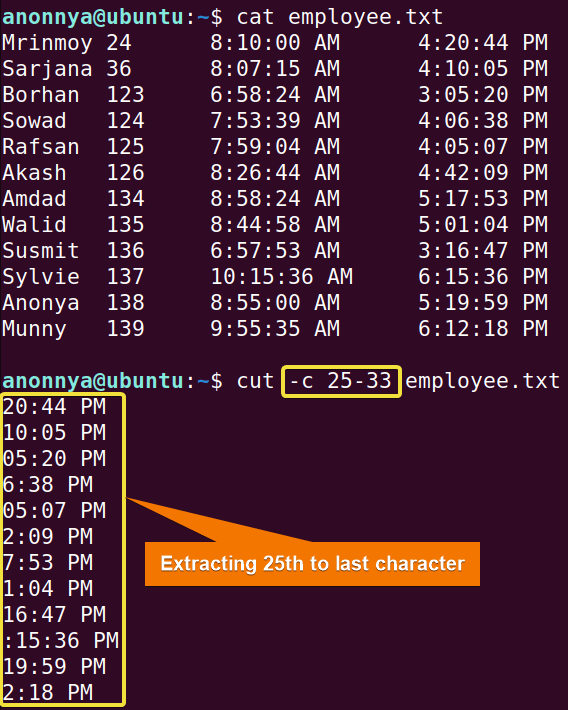Click time '3:05:20 PM'
The width and height of the screenshot is (568, 710).
(483, 95)
